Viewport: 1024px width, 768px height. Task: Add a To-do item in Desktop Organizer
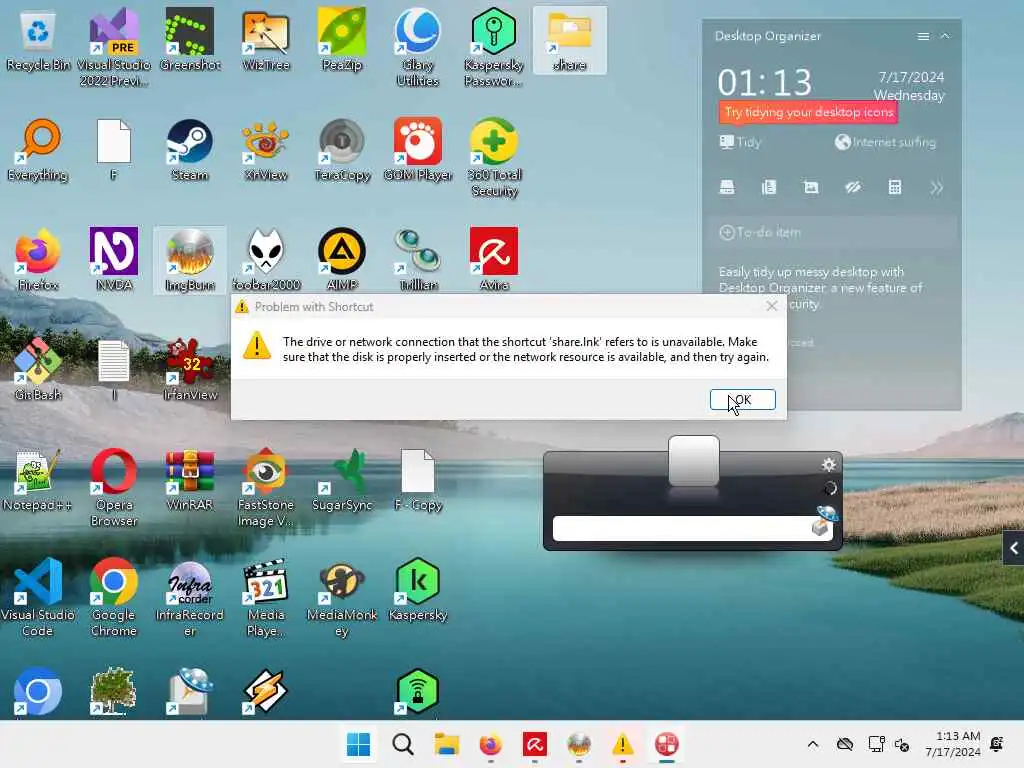(x=831, y=232)
